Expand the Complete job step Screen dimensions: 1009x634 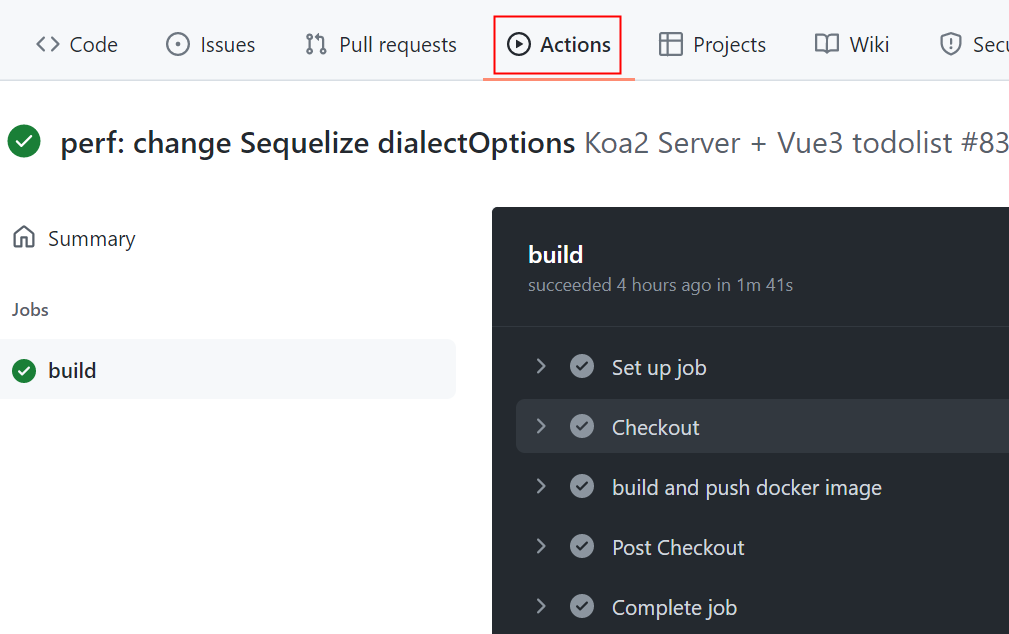[541, 607]
